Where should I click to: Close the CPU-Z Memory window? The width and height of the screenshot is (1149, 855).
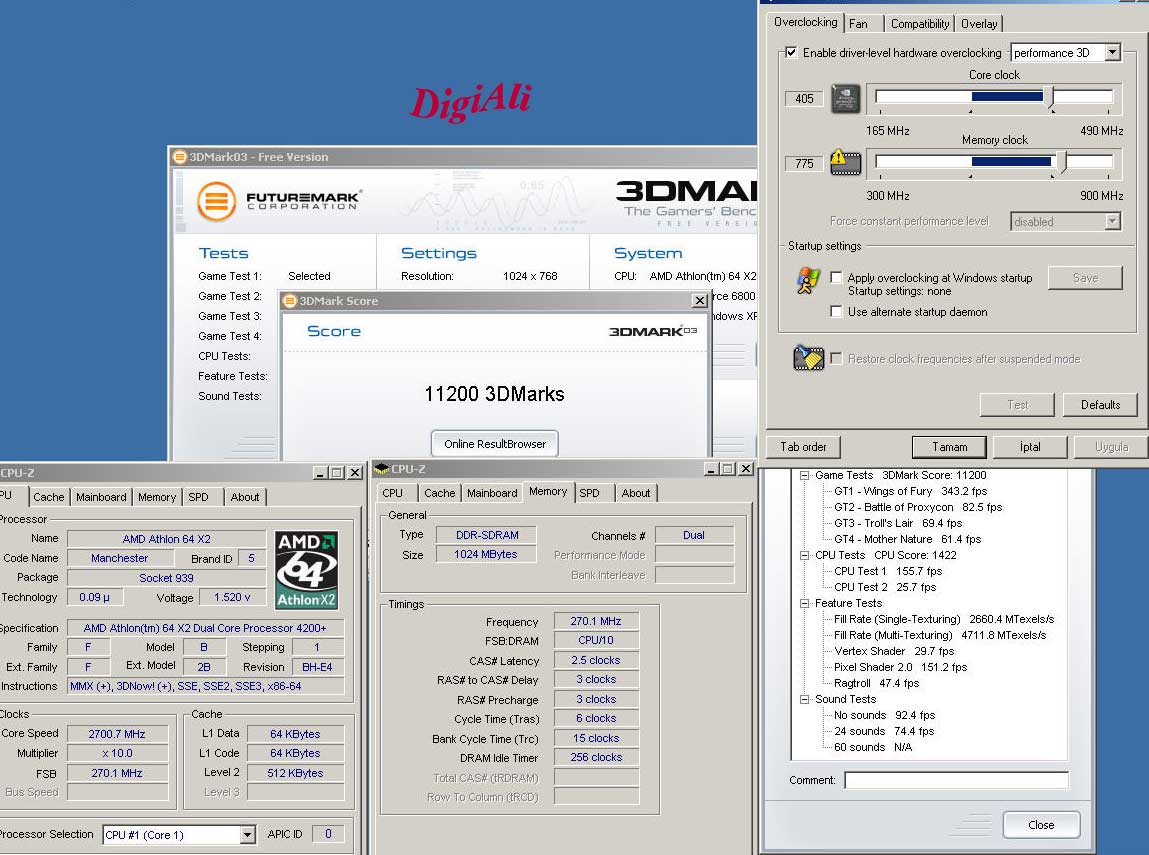coord(745,468)
